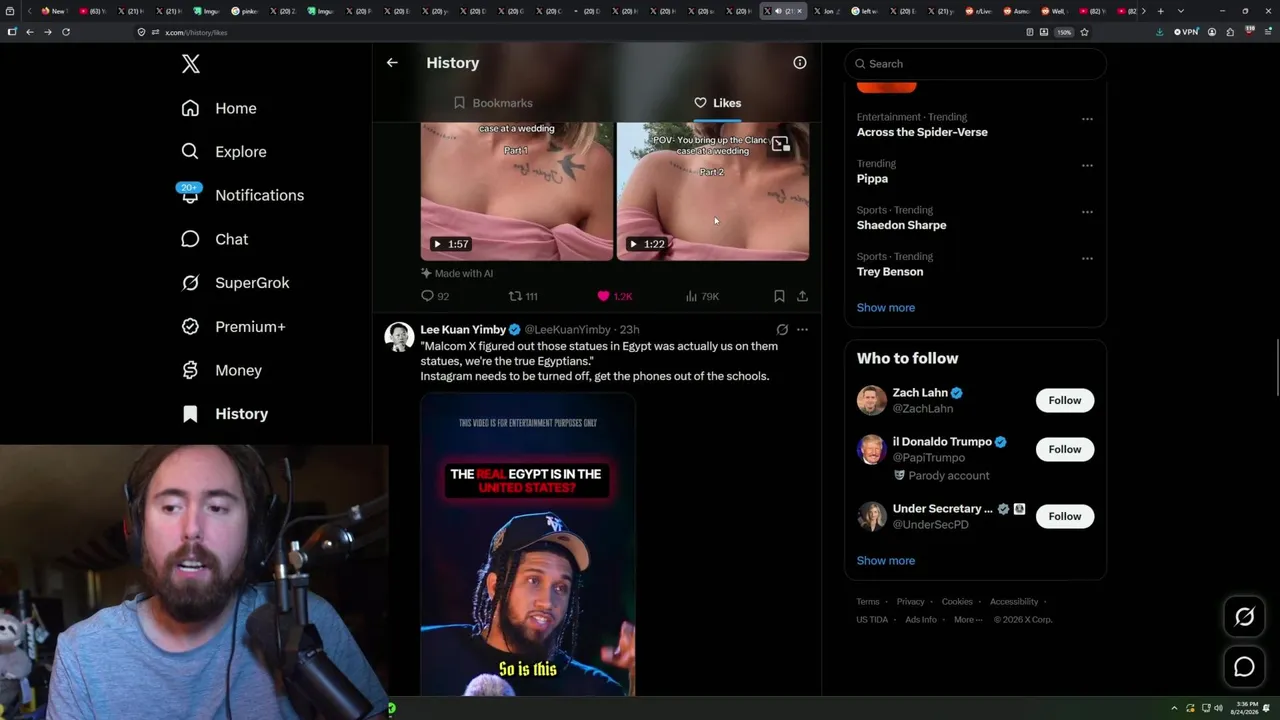Open SuperGrok in the sidebar

235,283
